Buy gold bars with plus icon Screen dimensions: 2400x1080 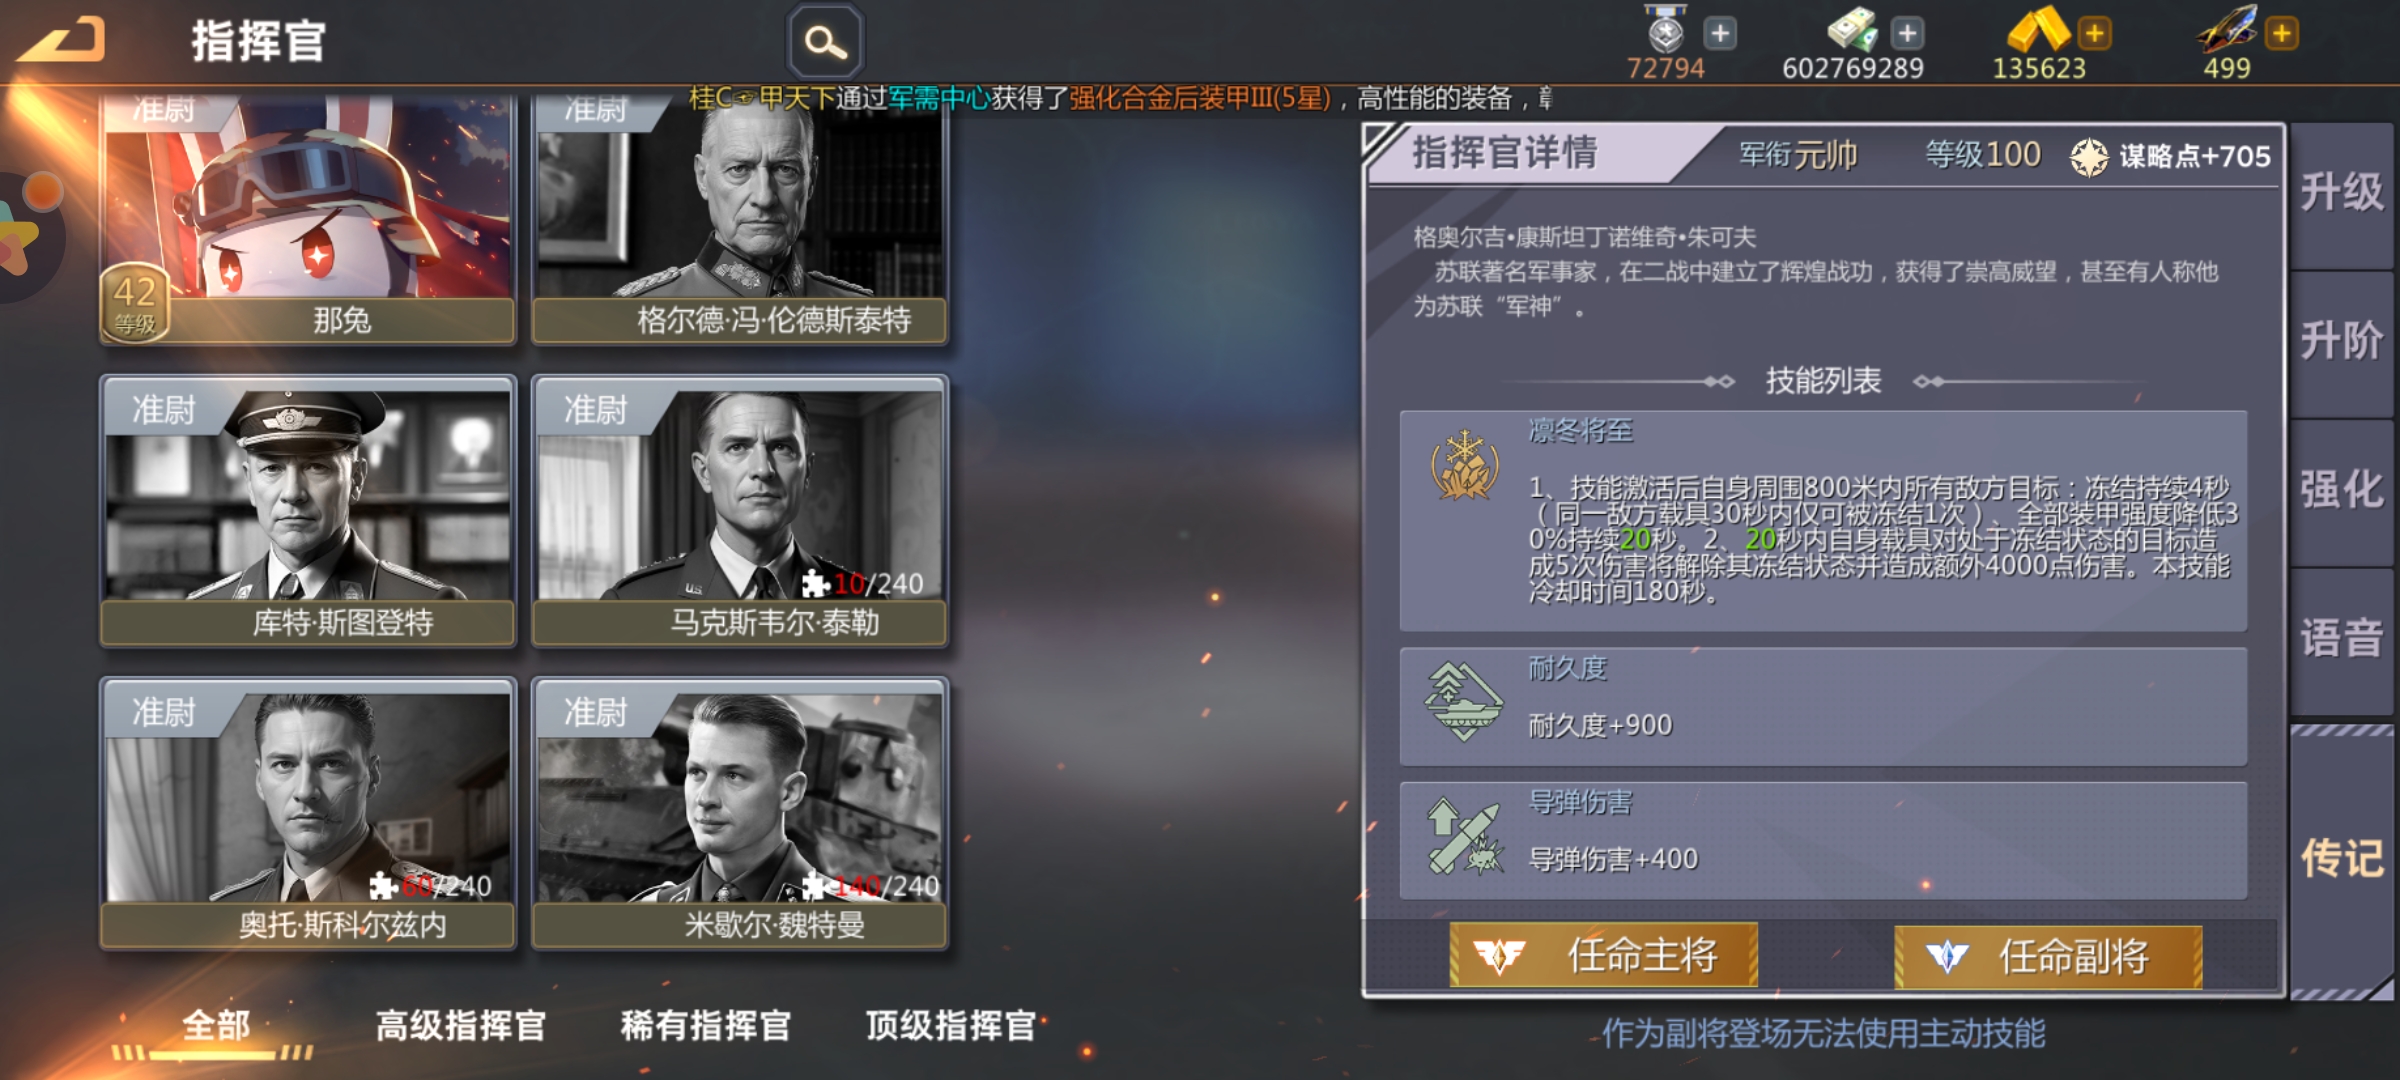click(2094, 33)
